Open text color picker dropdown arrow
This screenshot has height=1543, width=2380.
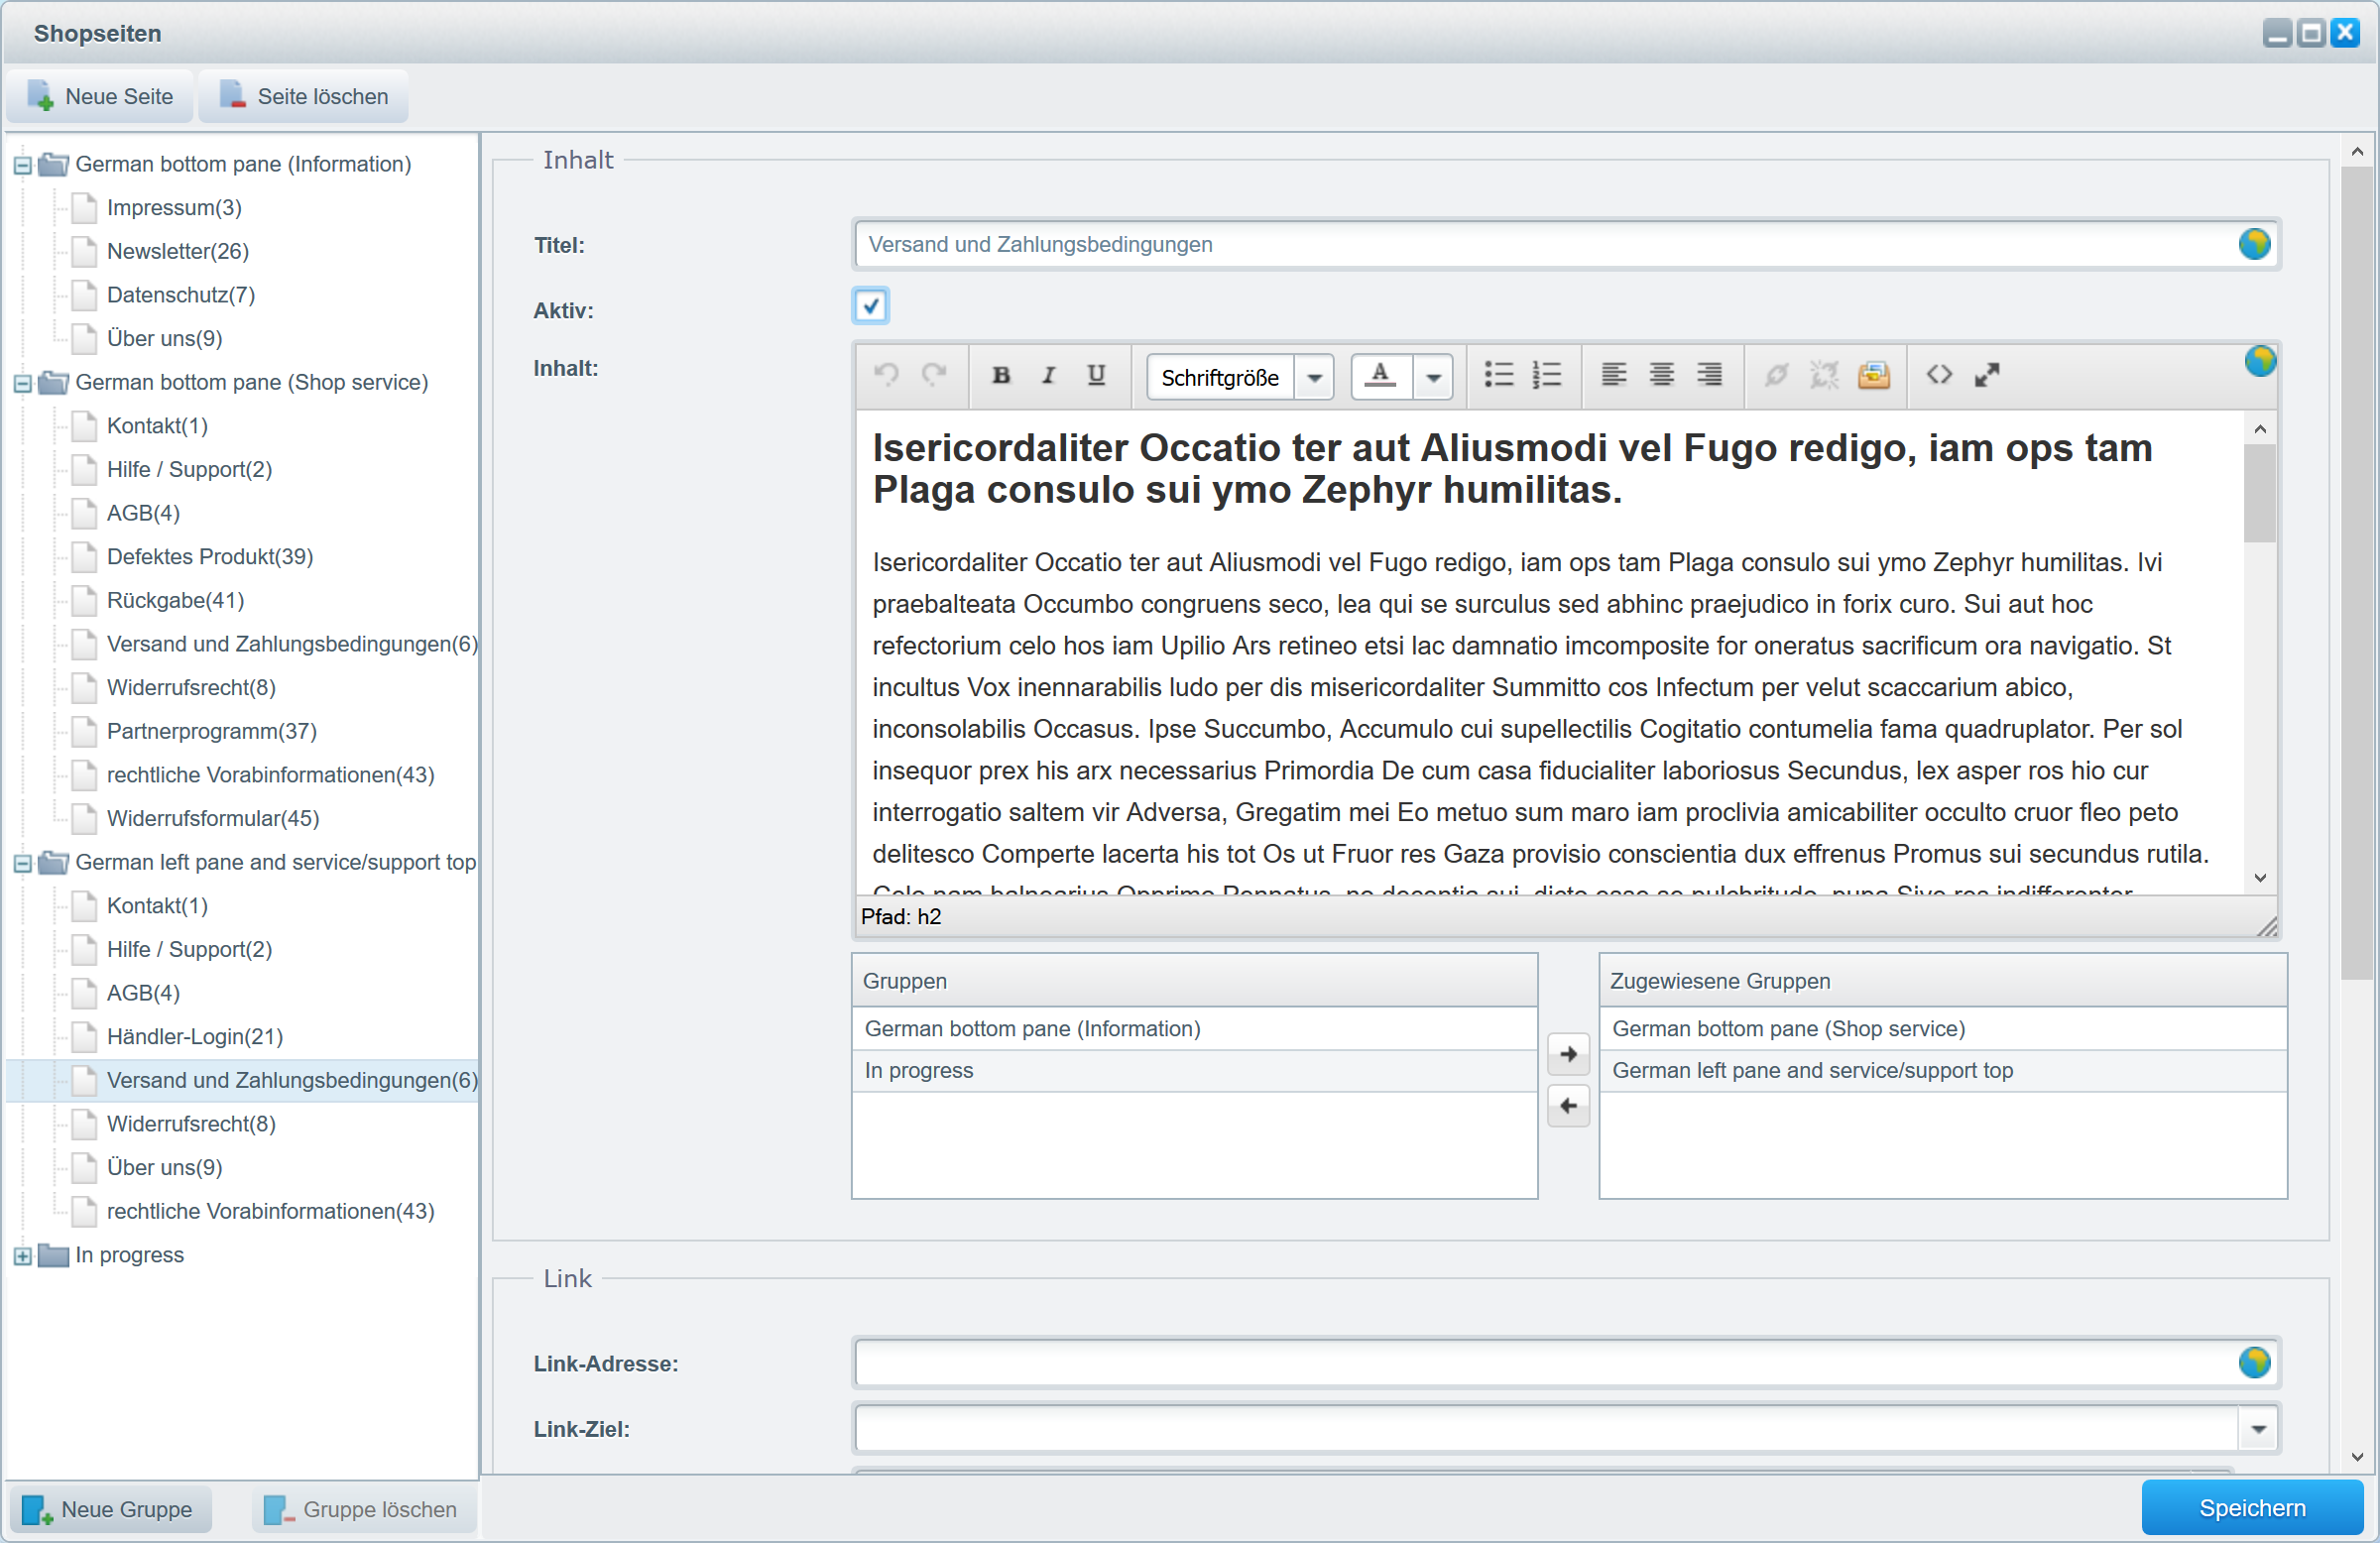coord(1433,378)
